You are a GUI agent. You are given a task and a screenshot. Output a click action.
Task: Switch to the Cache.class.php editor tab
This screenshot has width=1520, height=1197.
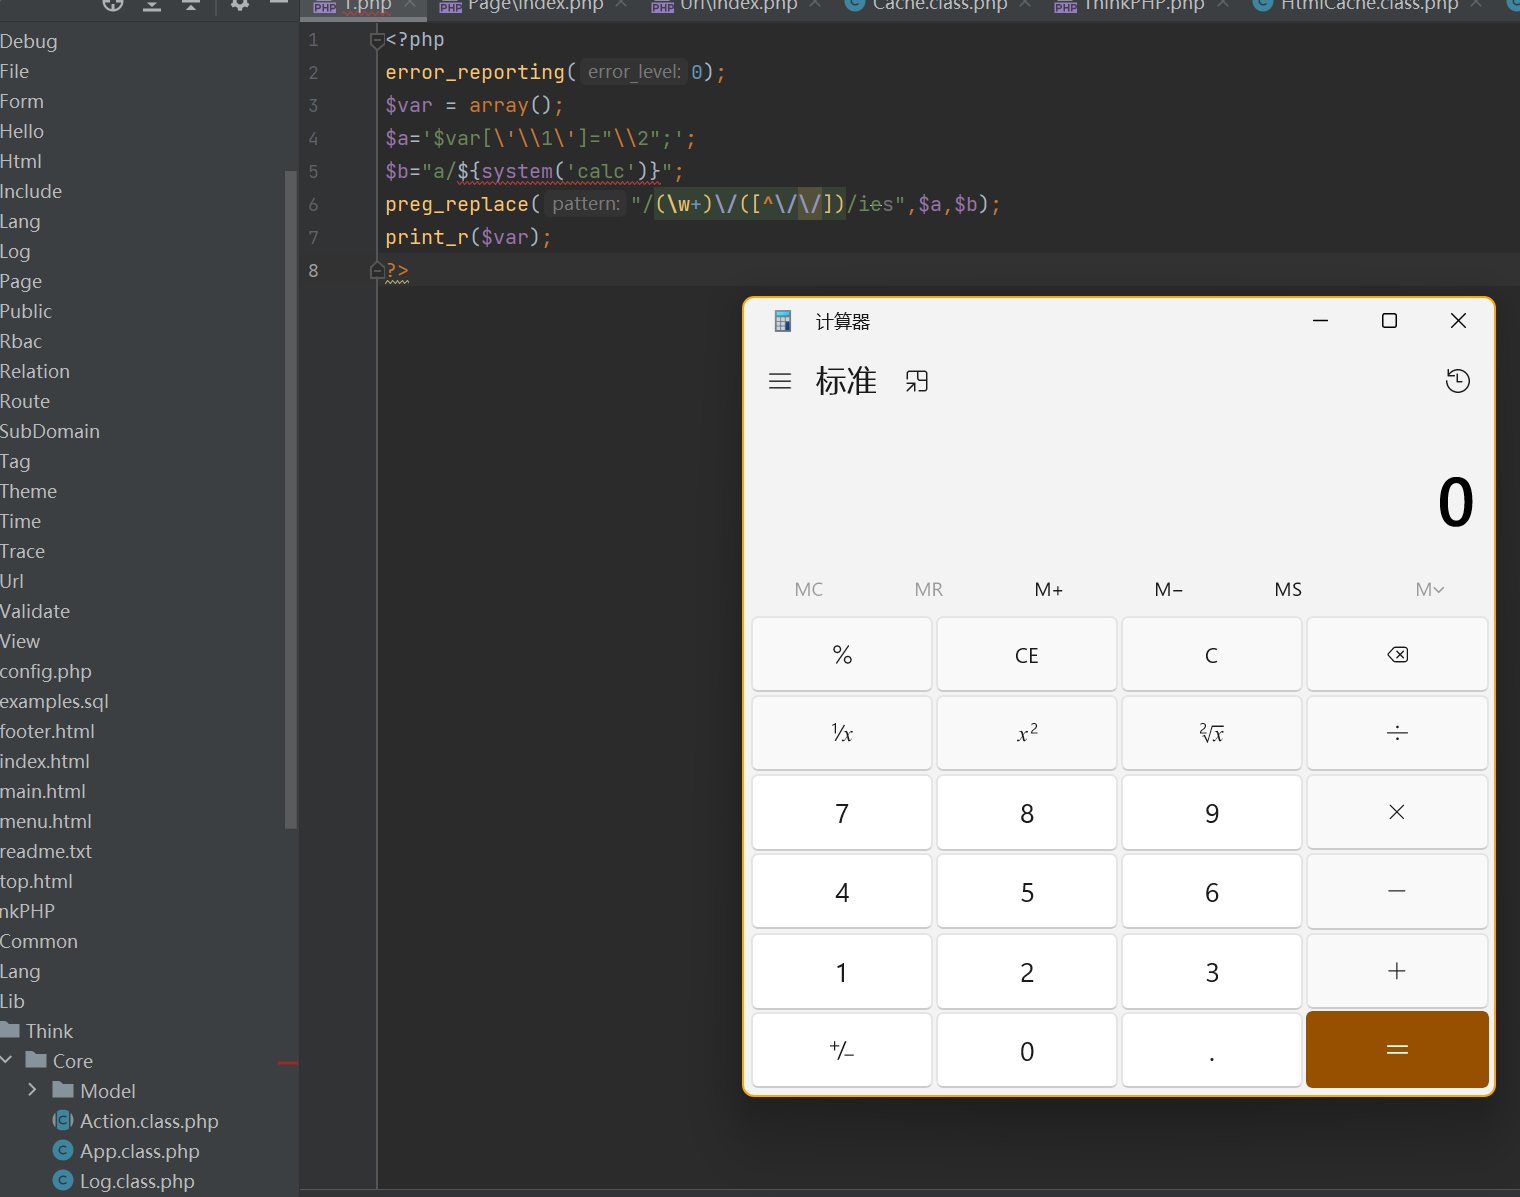pos(938,6)
